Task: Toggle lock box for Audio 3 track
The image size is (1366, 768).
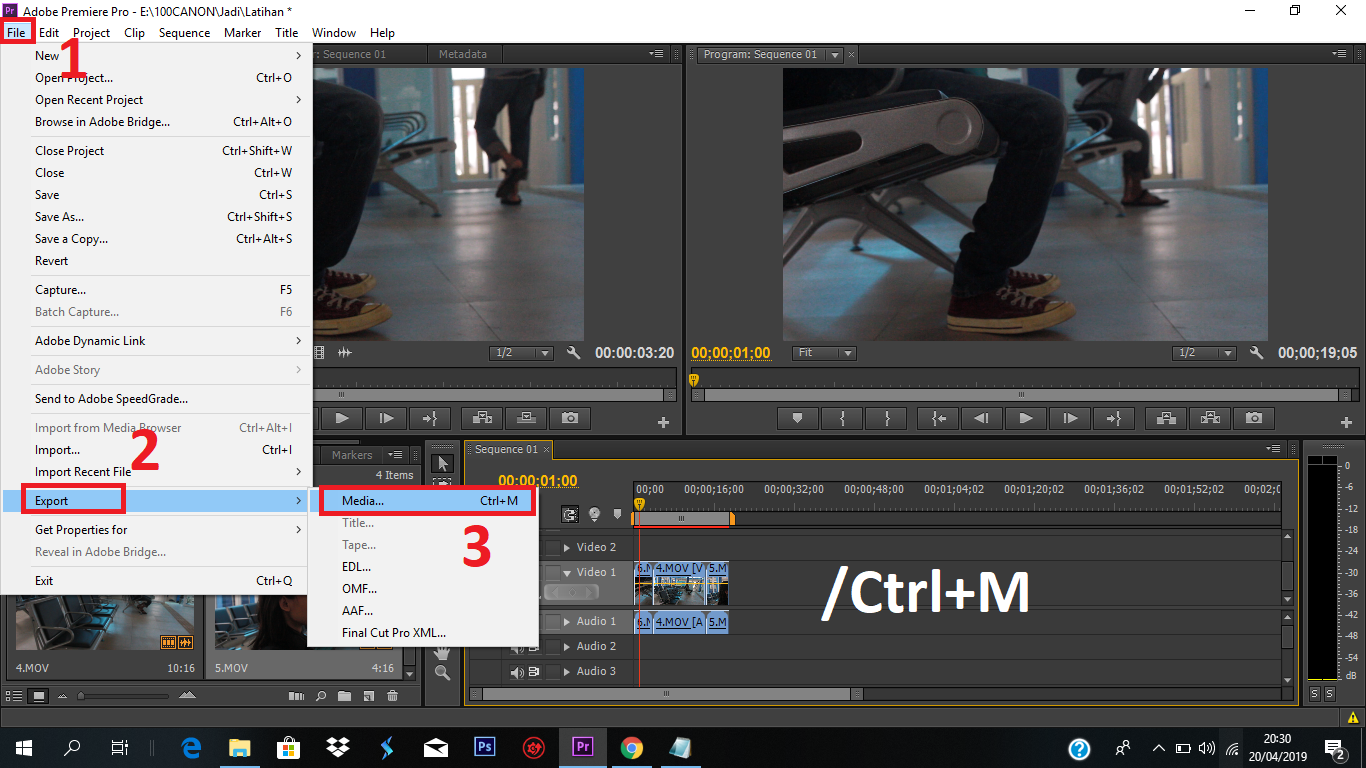Action: (553, 672)
